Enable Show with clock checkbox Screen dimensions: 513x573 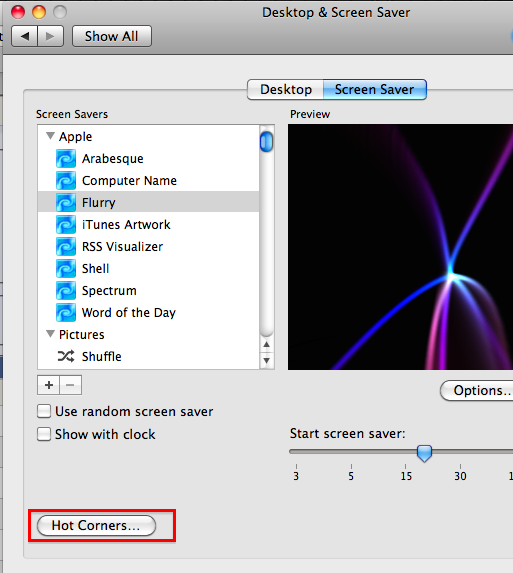pyautogui.click(x=44, y=434)
